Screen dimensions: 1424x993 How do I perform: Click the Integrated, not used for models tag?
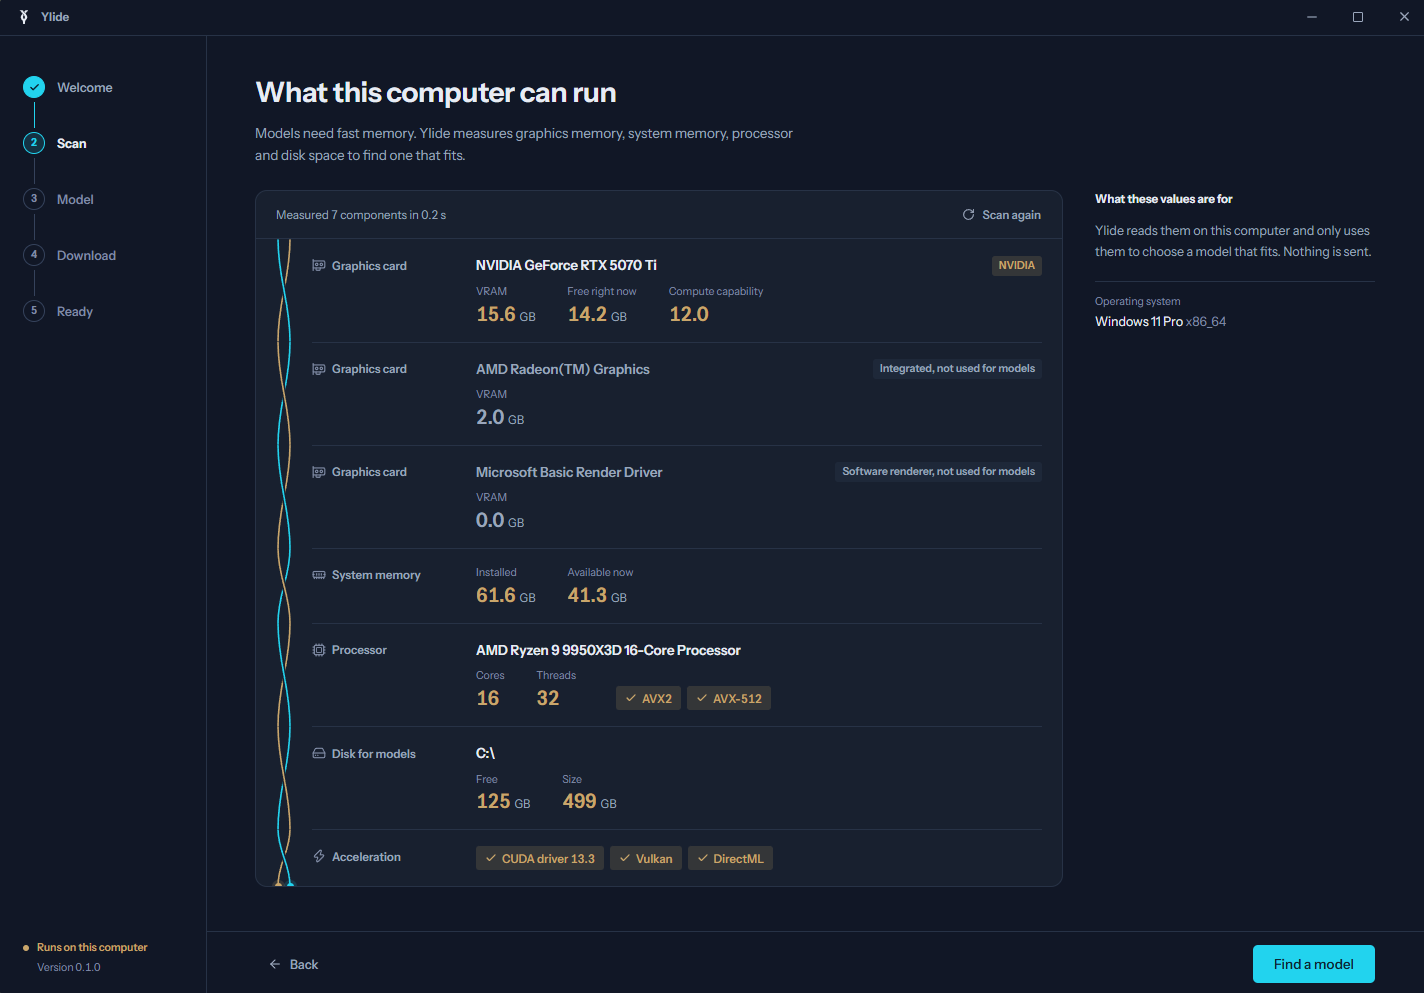pos(957,369)
